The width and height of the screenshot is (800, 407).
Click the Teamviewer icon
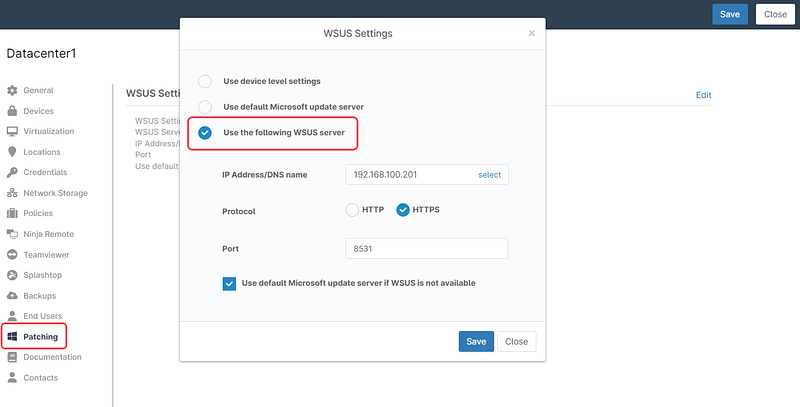point(12,255)
